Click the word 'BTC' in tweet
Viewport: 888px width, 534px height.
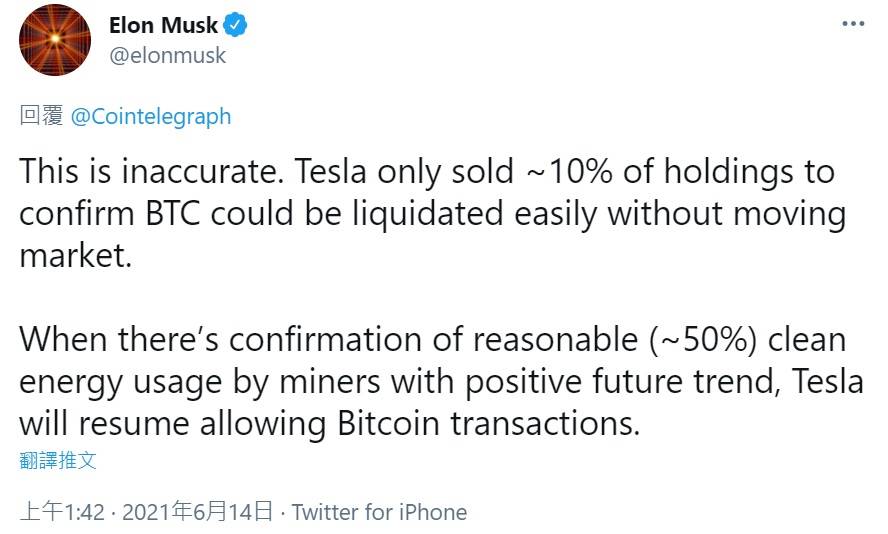[x=173, y=213]
